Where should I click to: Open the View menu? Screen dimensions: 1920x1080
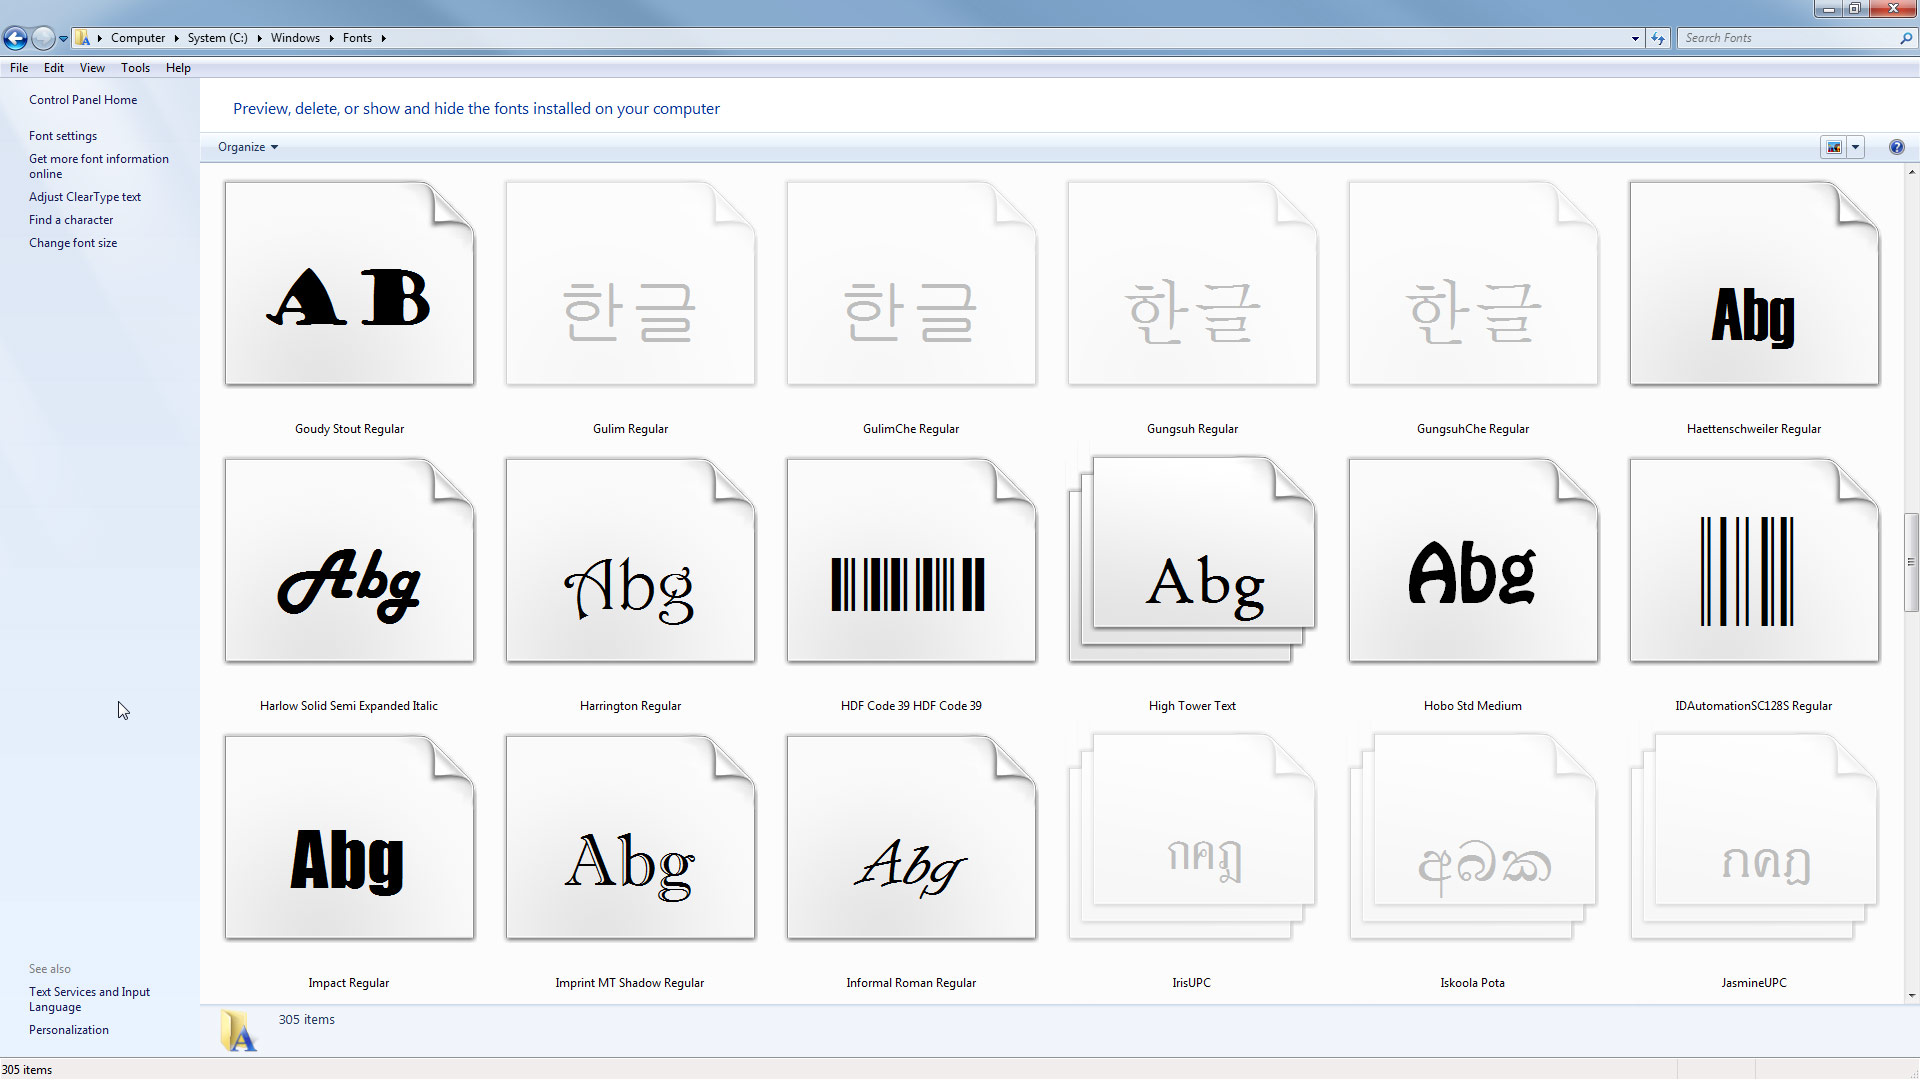(92, 68)
